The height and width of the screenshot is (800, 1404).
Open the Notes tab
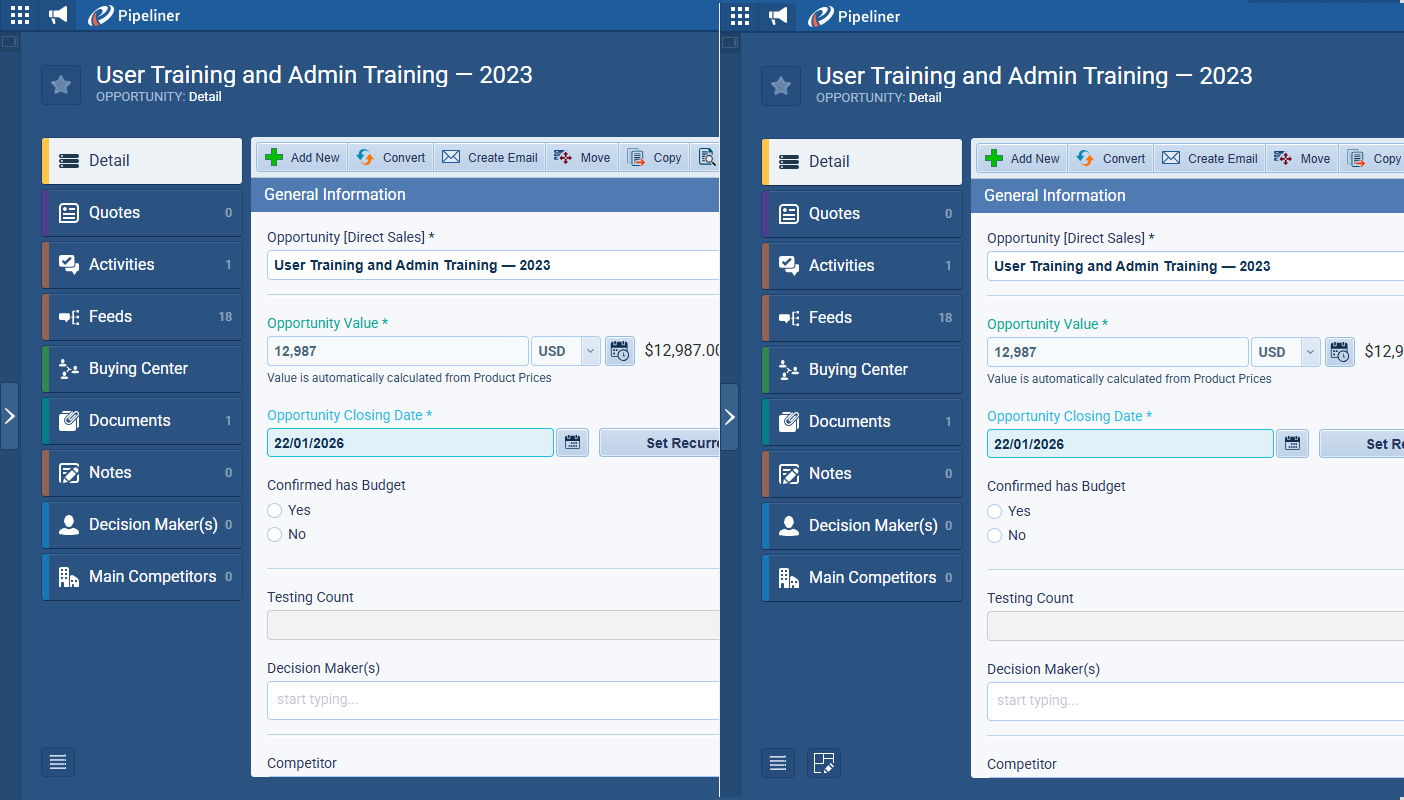coord(68,472)
